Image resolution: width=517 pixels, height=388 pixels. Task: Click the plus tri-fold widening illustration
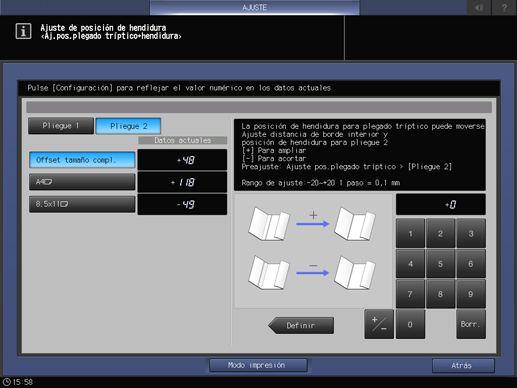(312, 223)
